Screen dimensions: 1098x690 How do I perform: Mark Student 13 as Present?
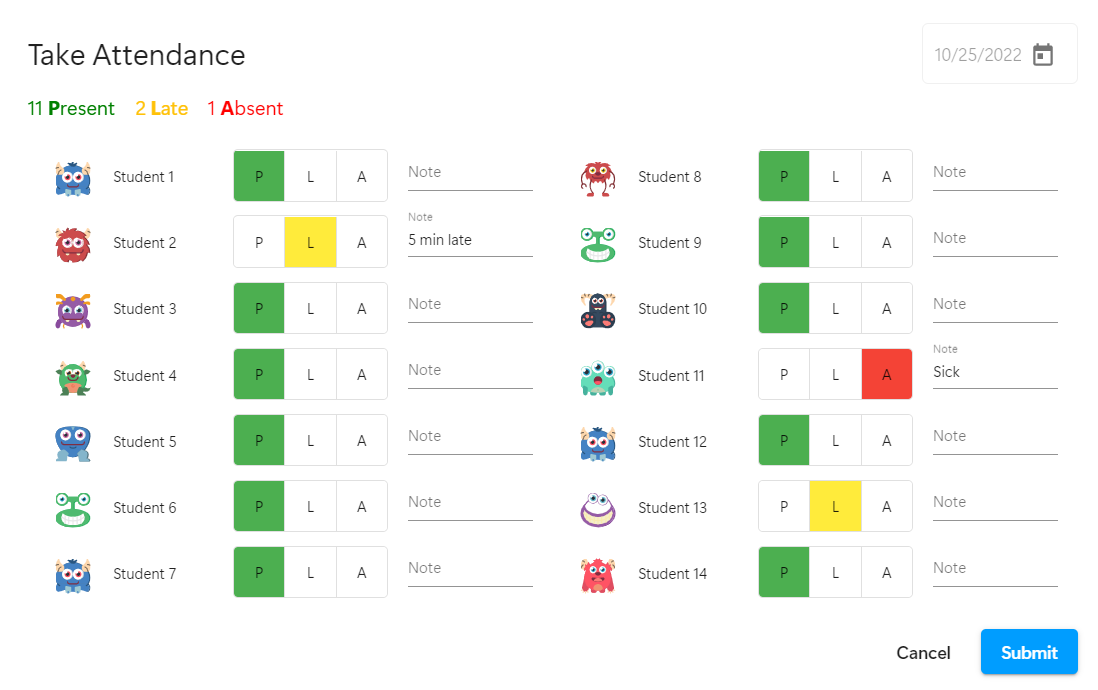(x=784, y=507)
